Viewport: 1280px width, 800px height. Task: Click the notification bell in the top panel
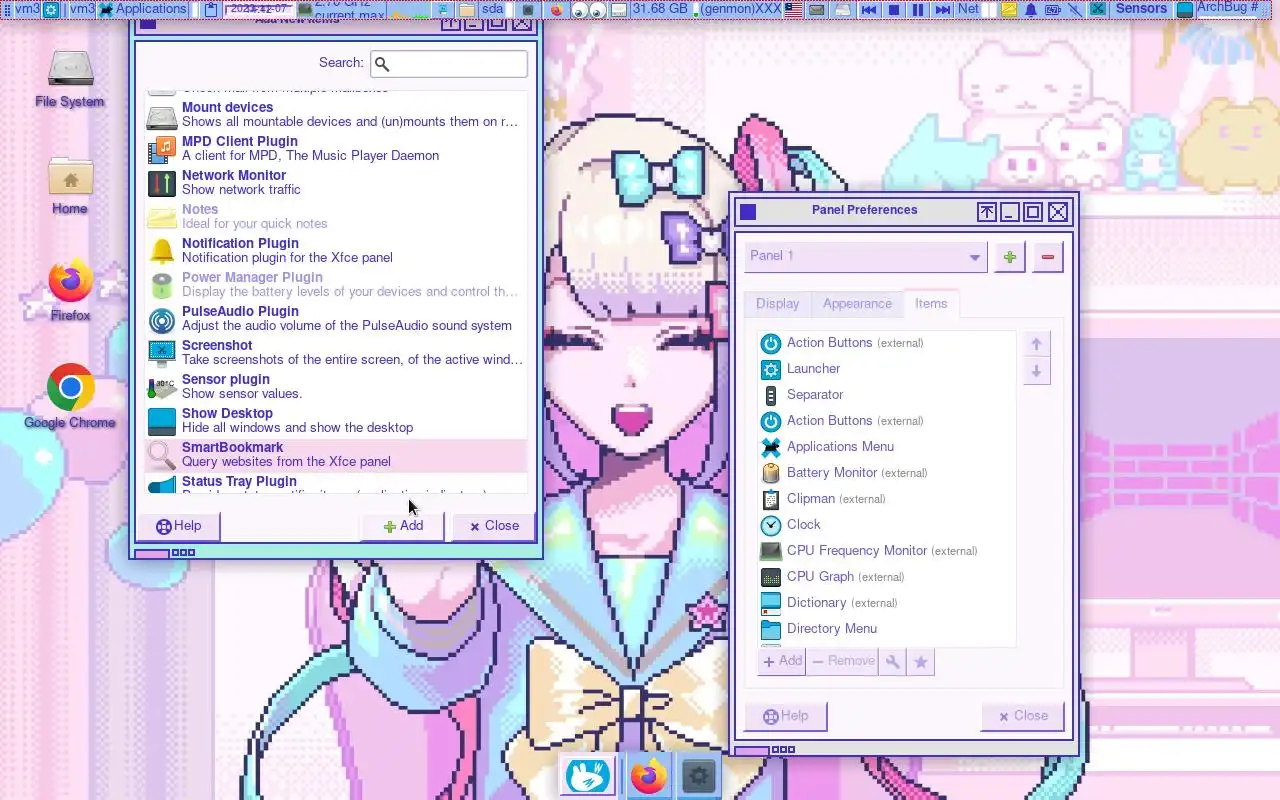1031,9
